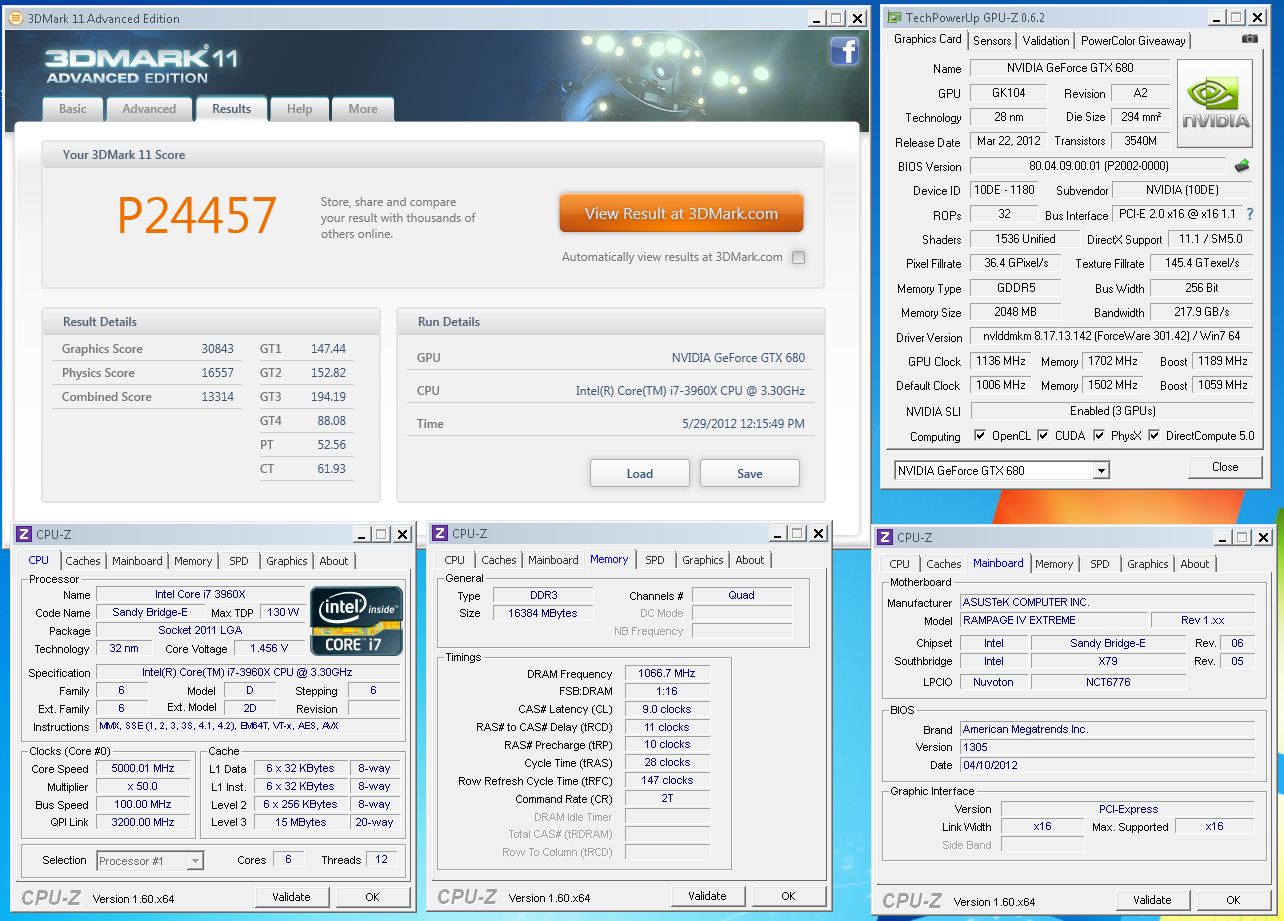
Task: Open Caches tab in the CPU-Z CPU window
Action: click(83, 561)
